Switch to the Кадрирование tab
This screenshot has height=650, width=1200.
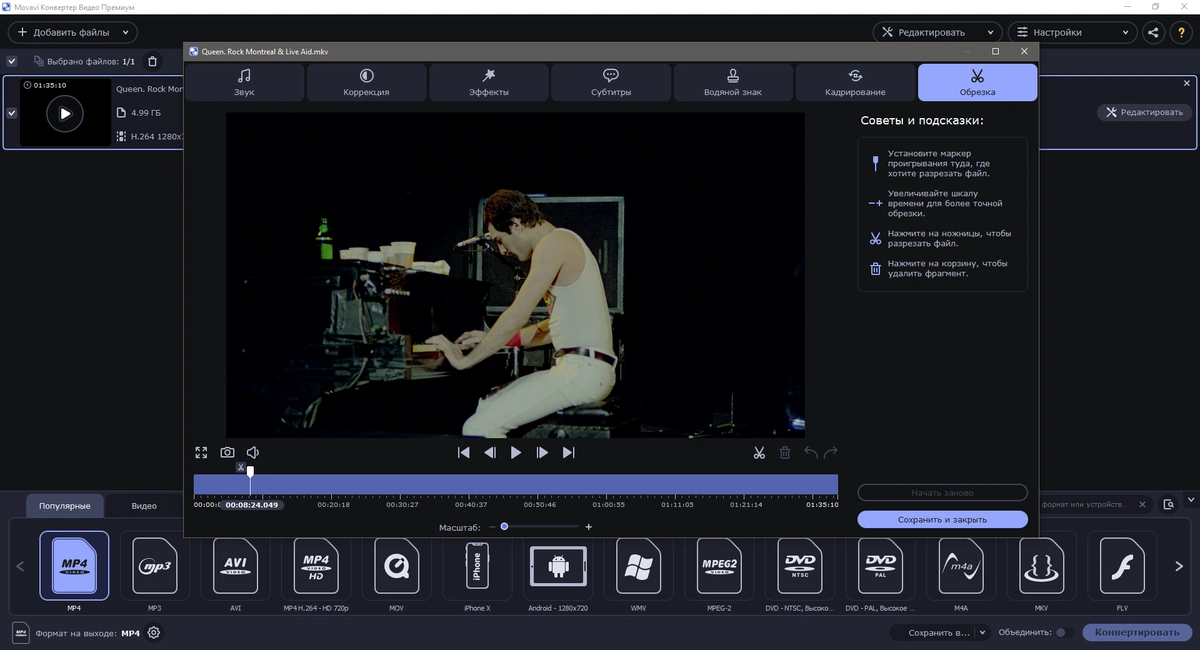(855, 82)
